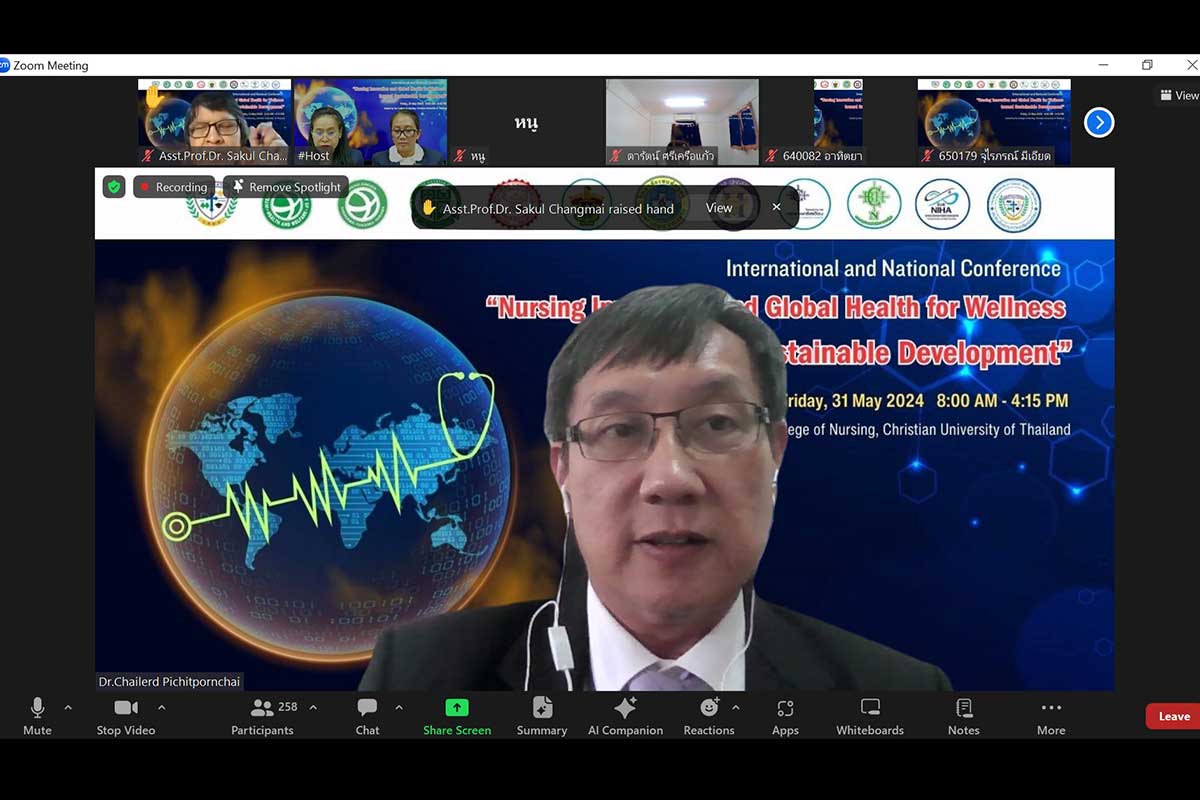Open the Apps panel

point(785,715)
